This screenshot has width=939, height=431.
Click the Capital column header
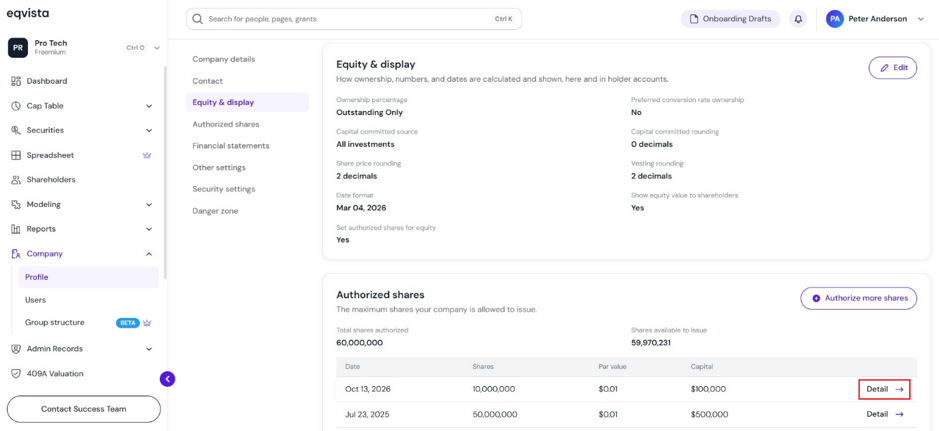point(701,366)
